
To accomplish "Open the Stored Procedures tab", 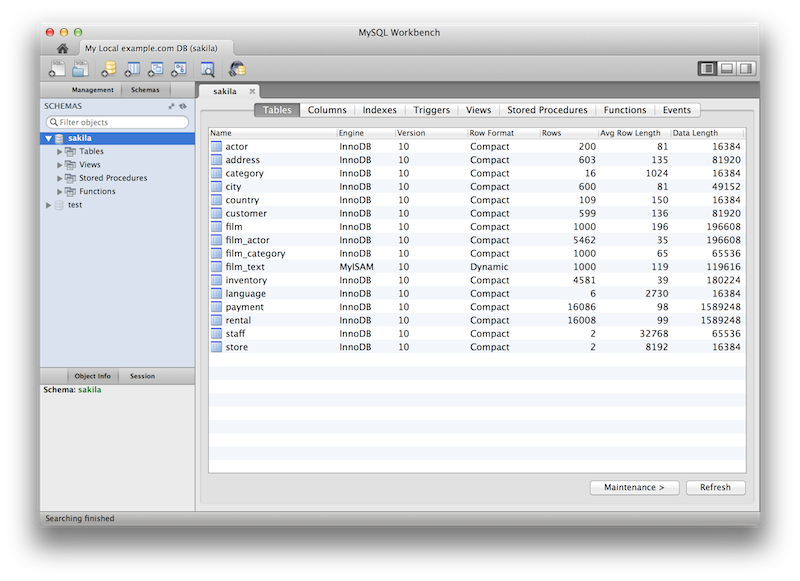I will coord(547,110).
